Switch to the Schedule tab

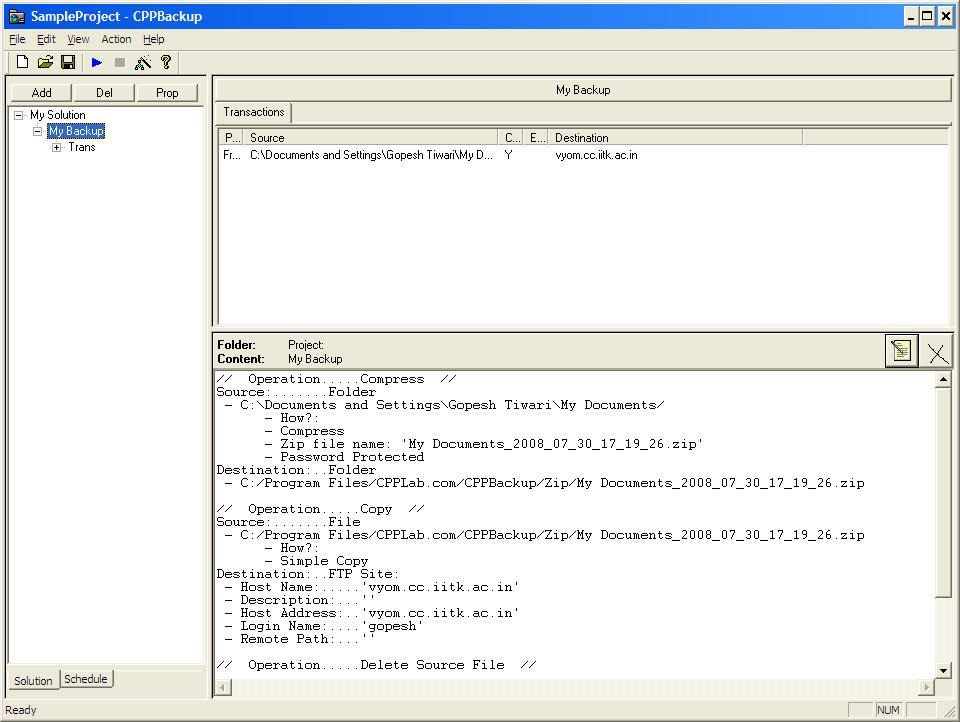(86, 679)
